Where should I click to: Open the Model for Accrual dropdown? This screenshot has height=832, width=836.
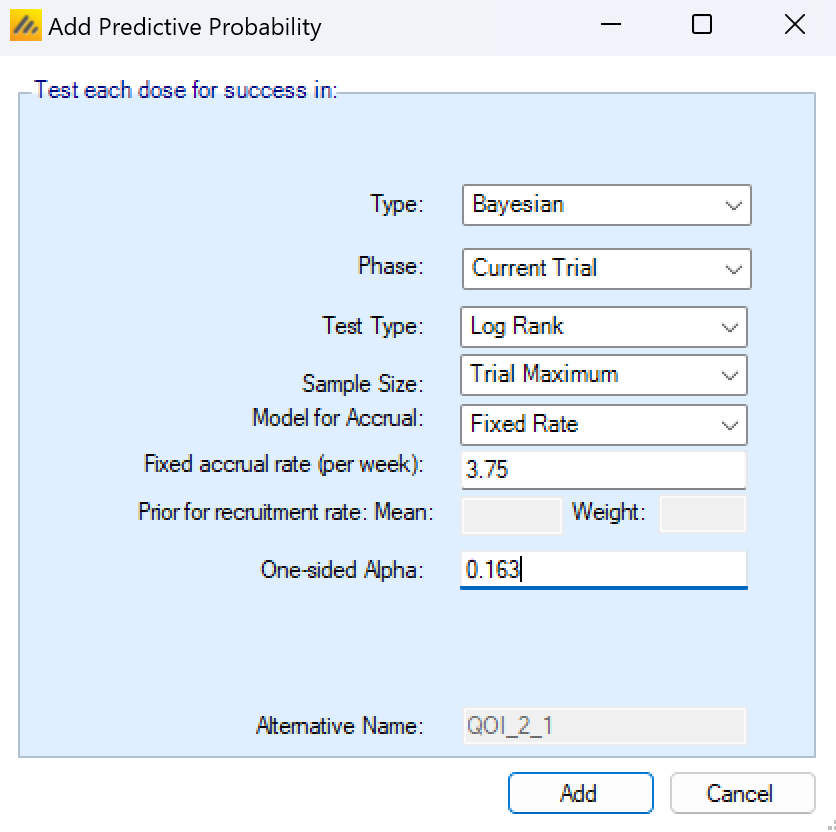(x=604, y=424)
